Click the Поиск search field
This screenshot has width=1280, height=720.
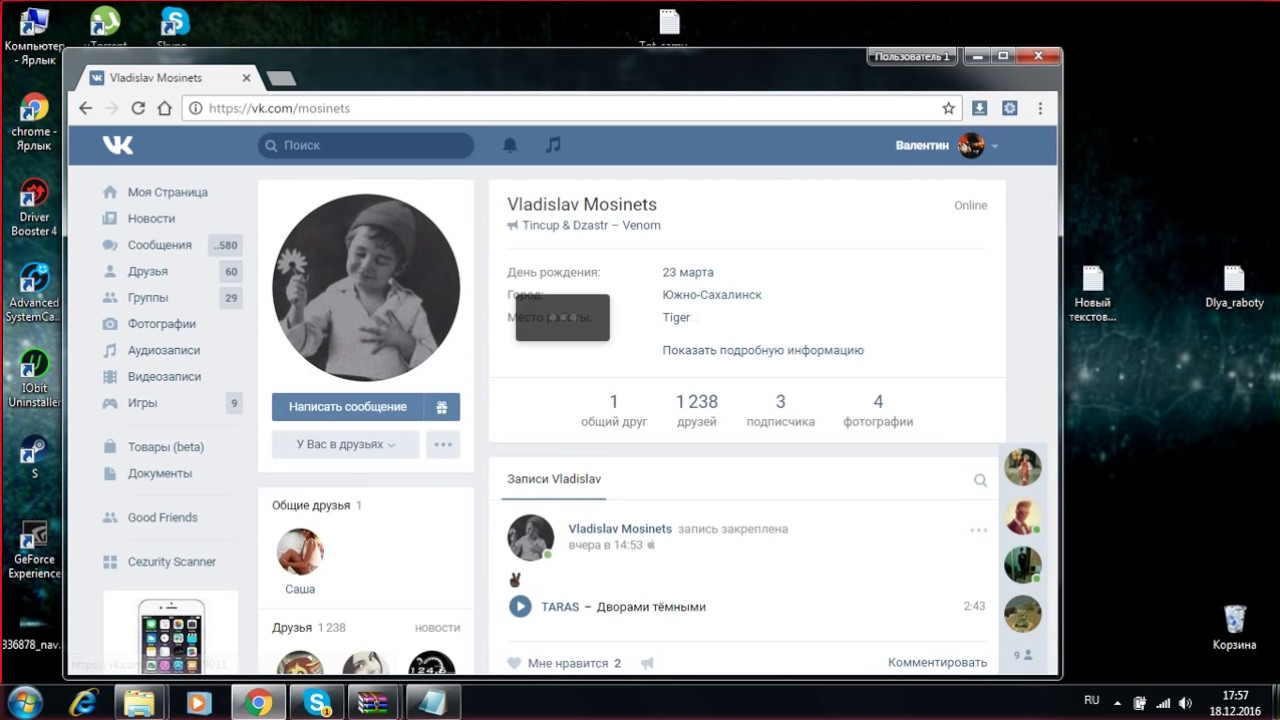tap(366, 145)
